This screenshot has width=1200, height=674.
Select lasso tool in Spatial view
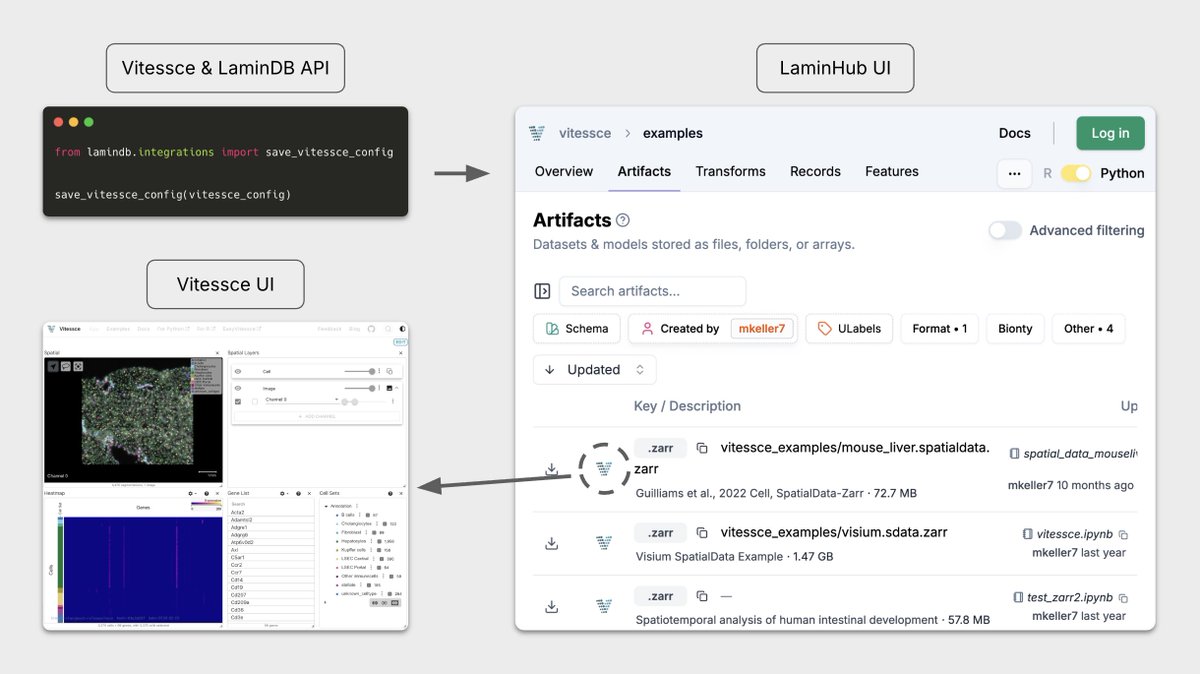66,366
